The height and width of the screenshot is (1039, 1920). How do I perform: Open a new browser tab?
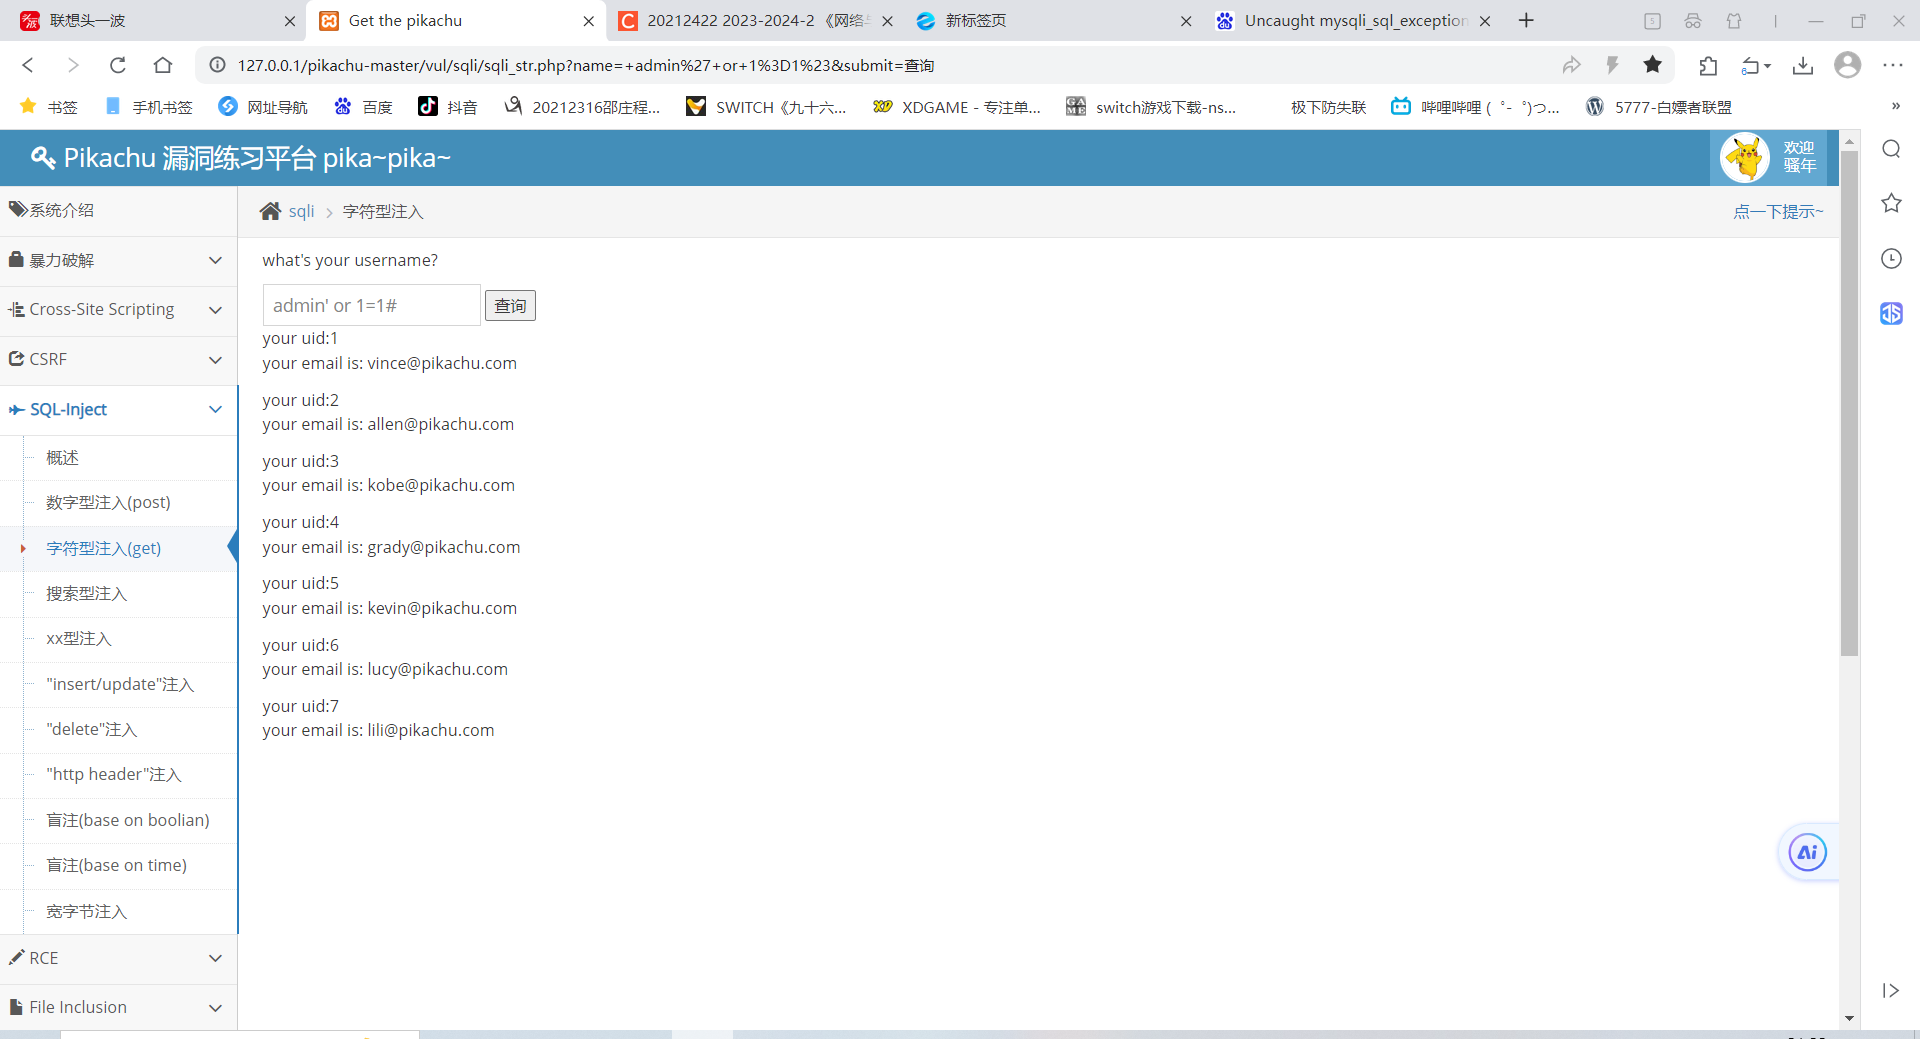click(x=1526, y=20)
